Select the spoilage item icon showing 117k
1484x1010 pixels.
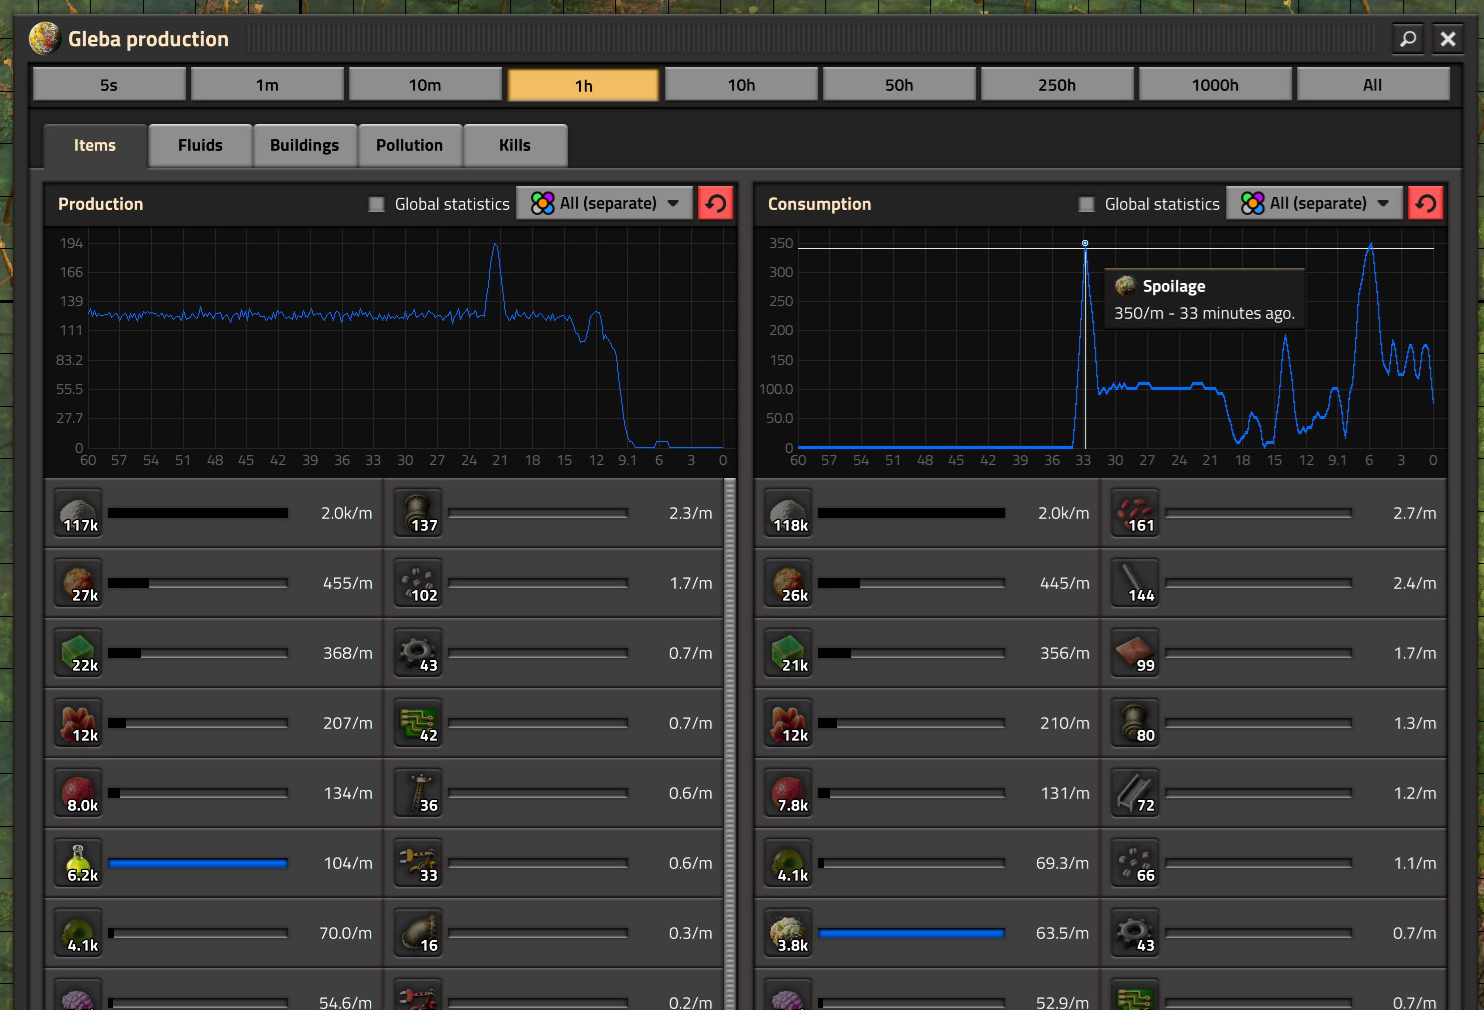[x=79, y=513]
